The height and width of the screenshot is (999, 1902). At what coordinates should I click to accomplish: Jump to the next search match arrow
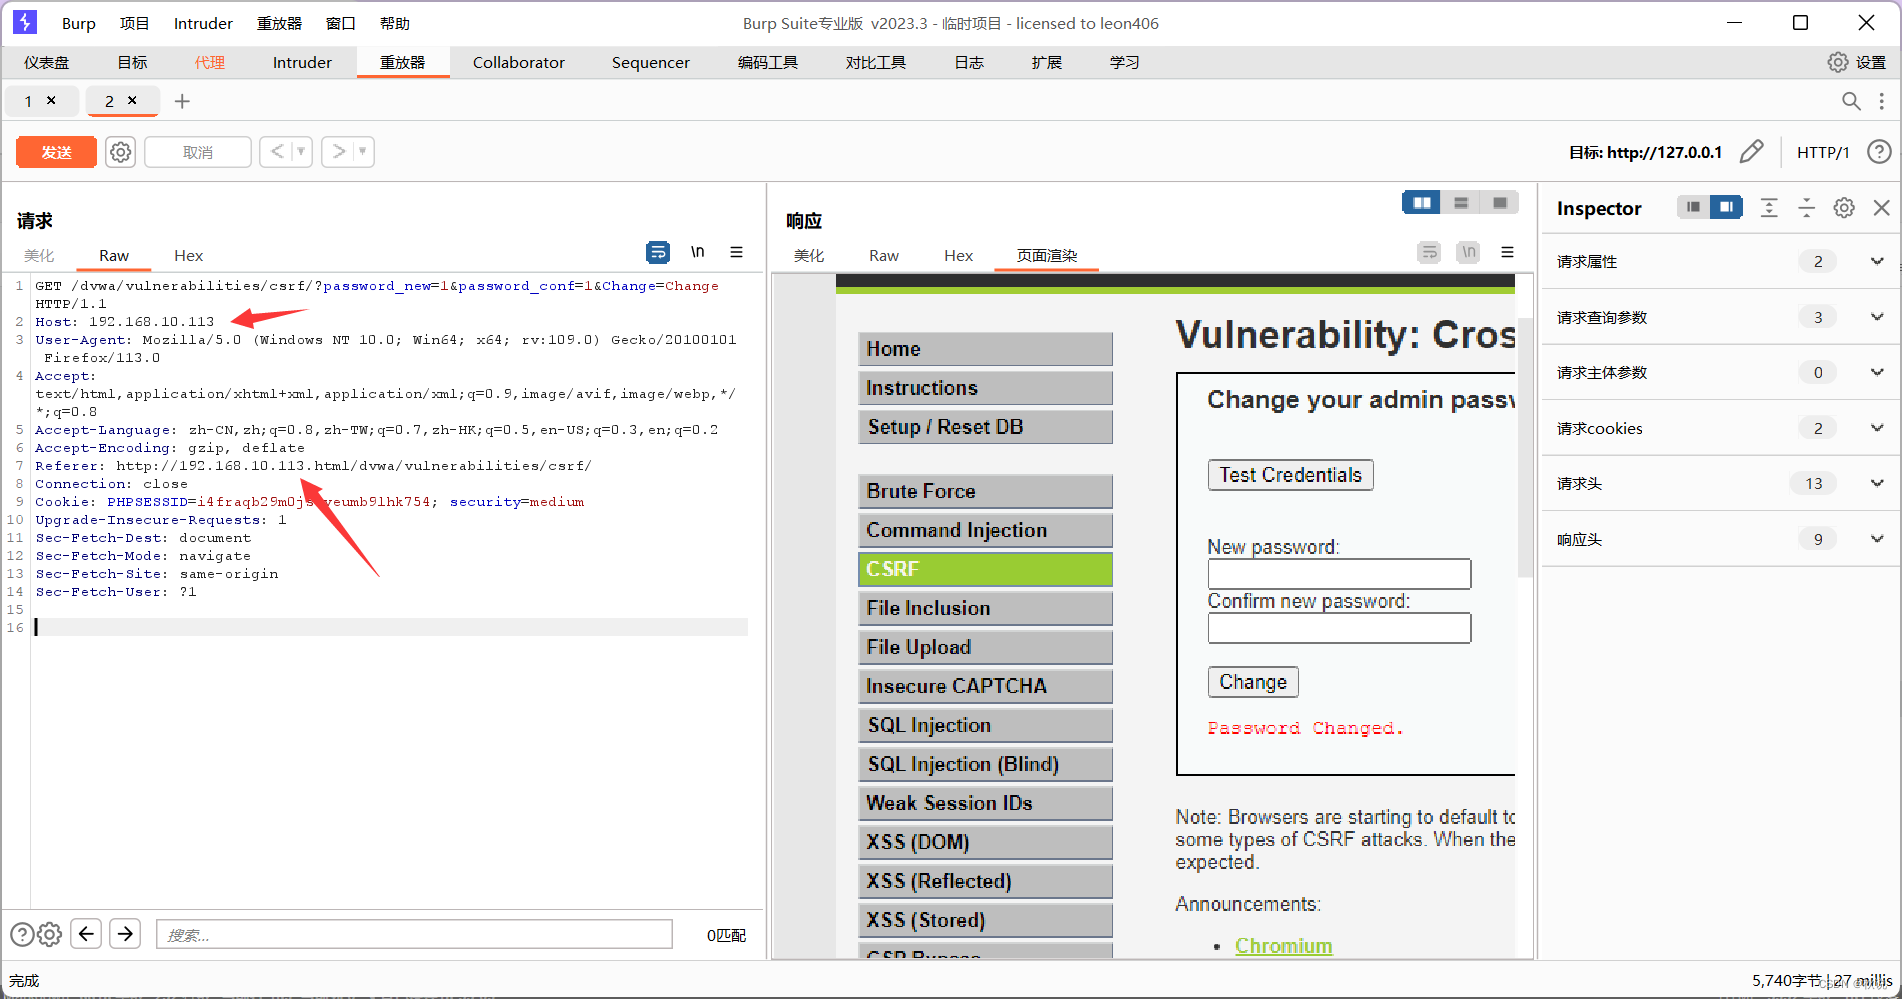tap(125, 934)
